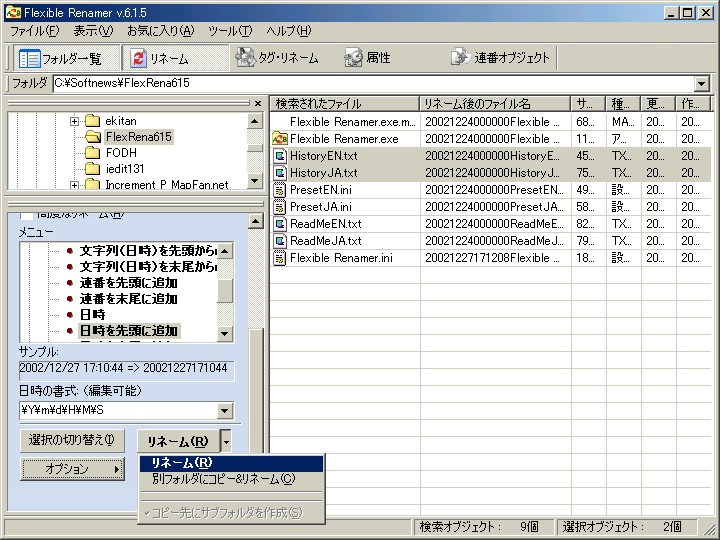Screen dimensions: 720x540
Task: Click the サンプル preview field
Action: (127, 371)
